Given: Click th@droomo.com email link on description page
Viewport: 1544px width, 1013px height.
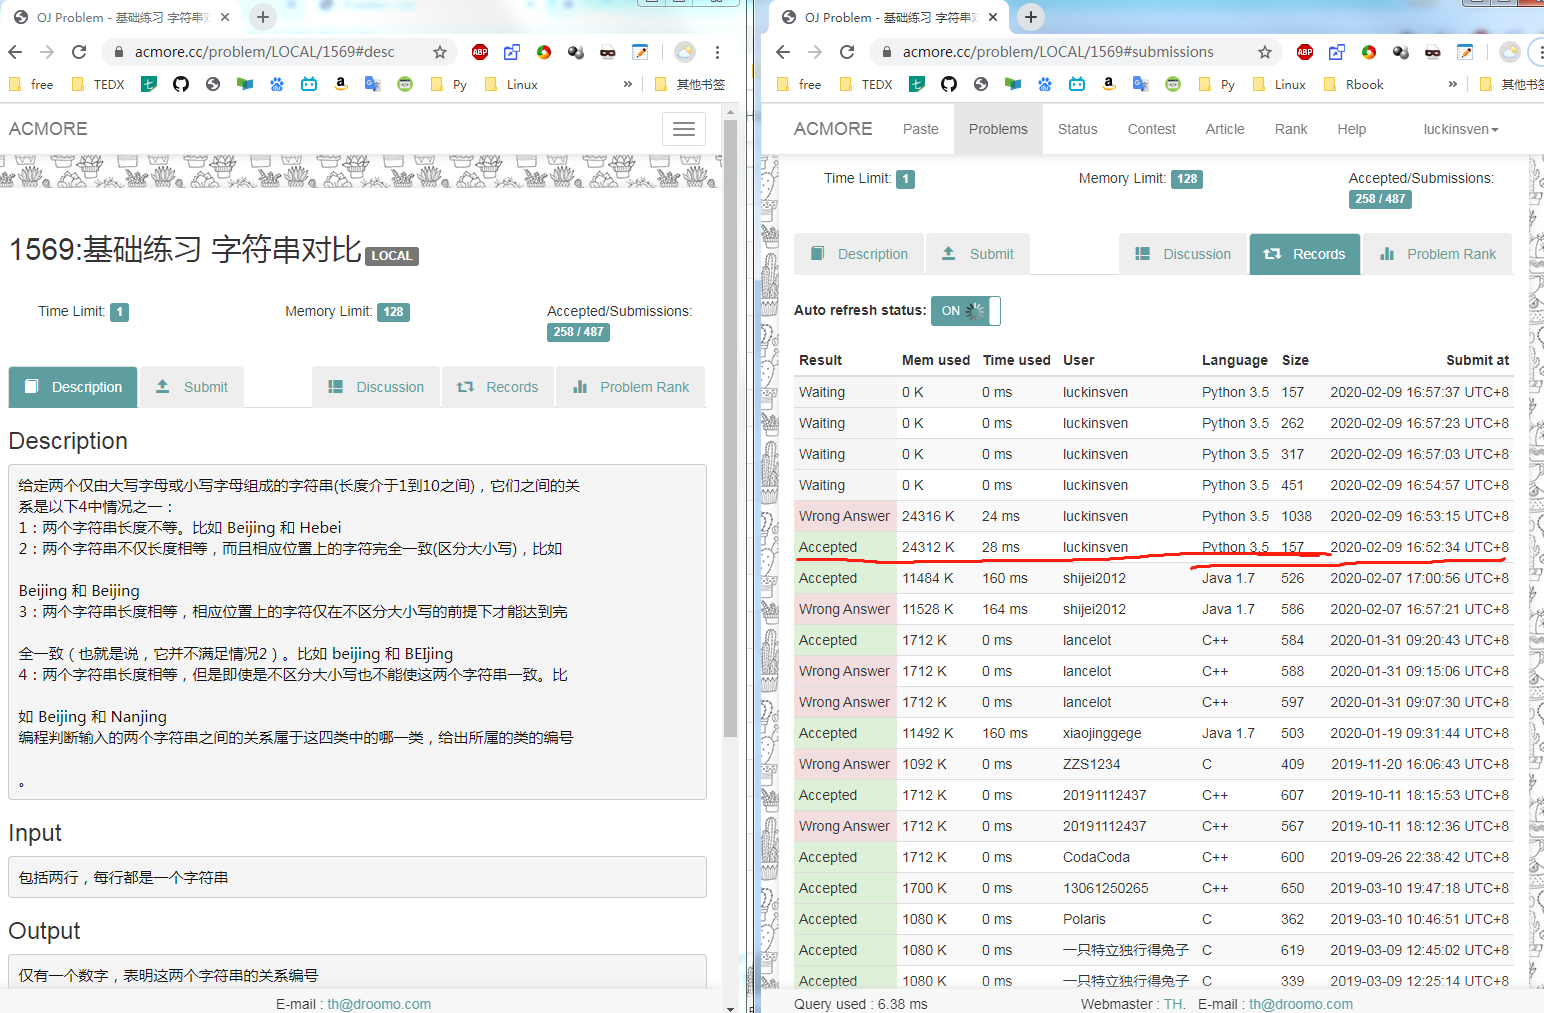Looking at the screenshot, I should click(379, 1004).
